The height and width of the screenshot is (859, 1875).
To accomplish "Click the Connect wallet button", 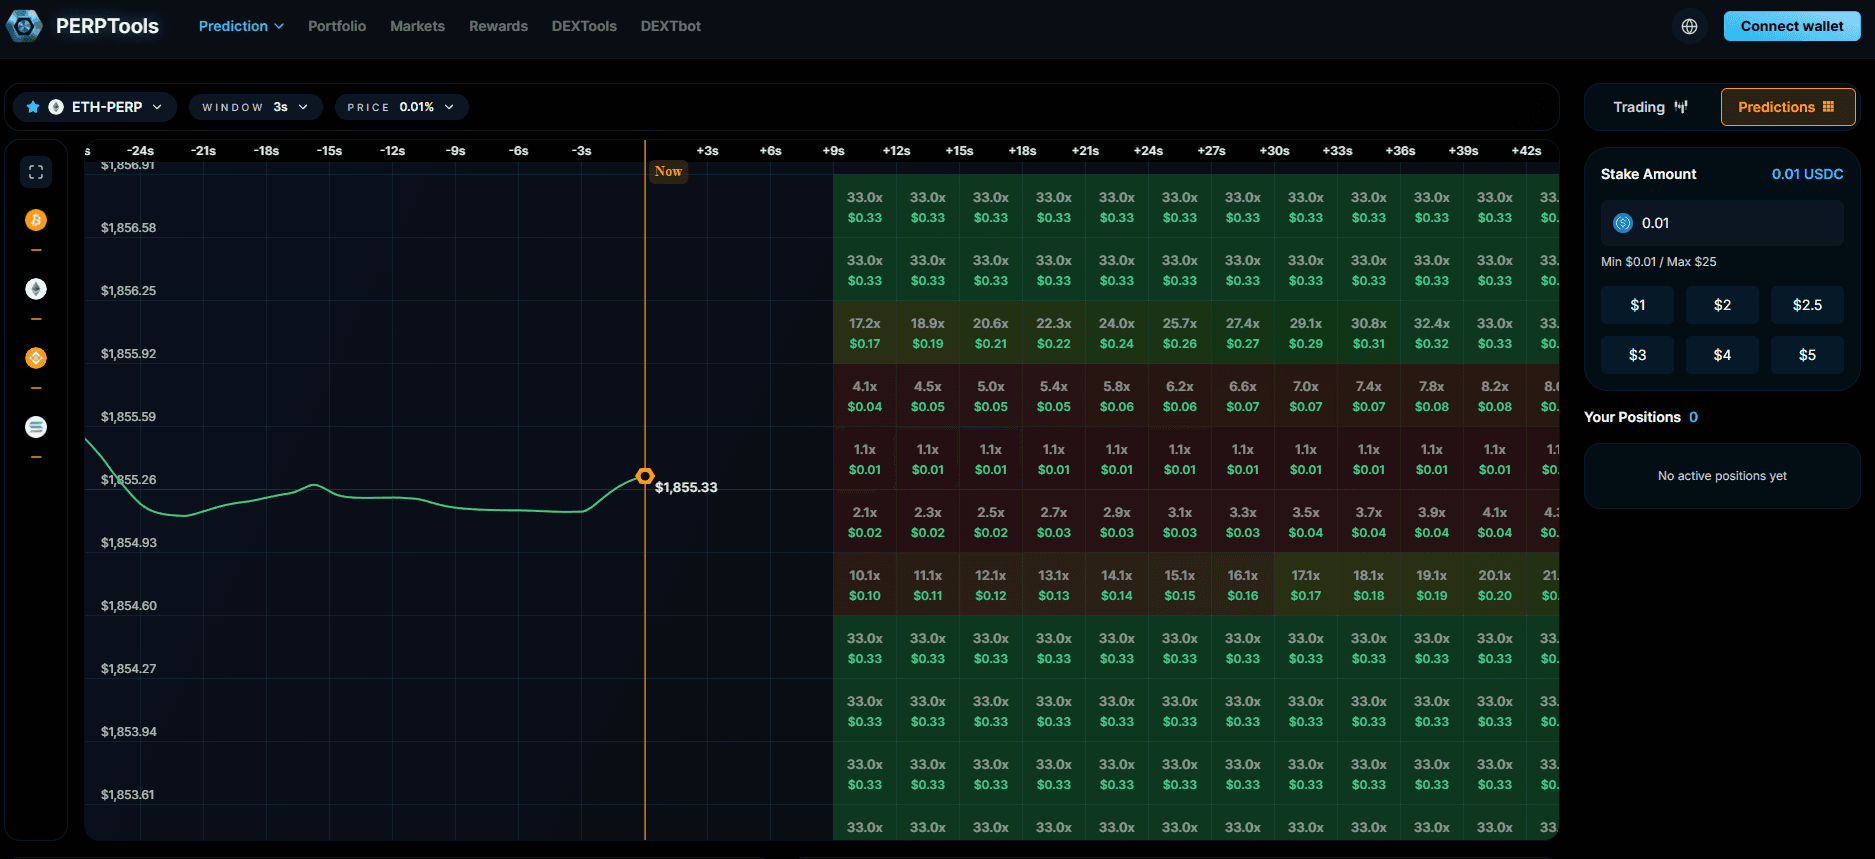I will 1791,26.
